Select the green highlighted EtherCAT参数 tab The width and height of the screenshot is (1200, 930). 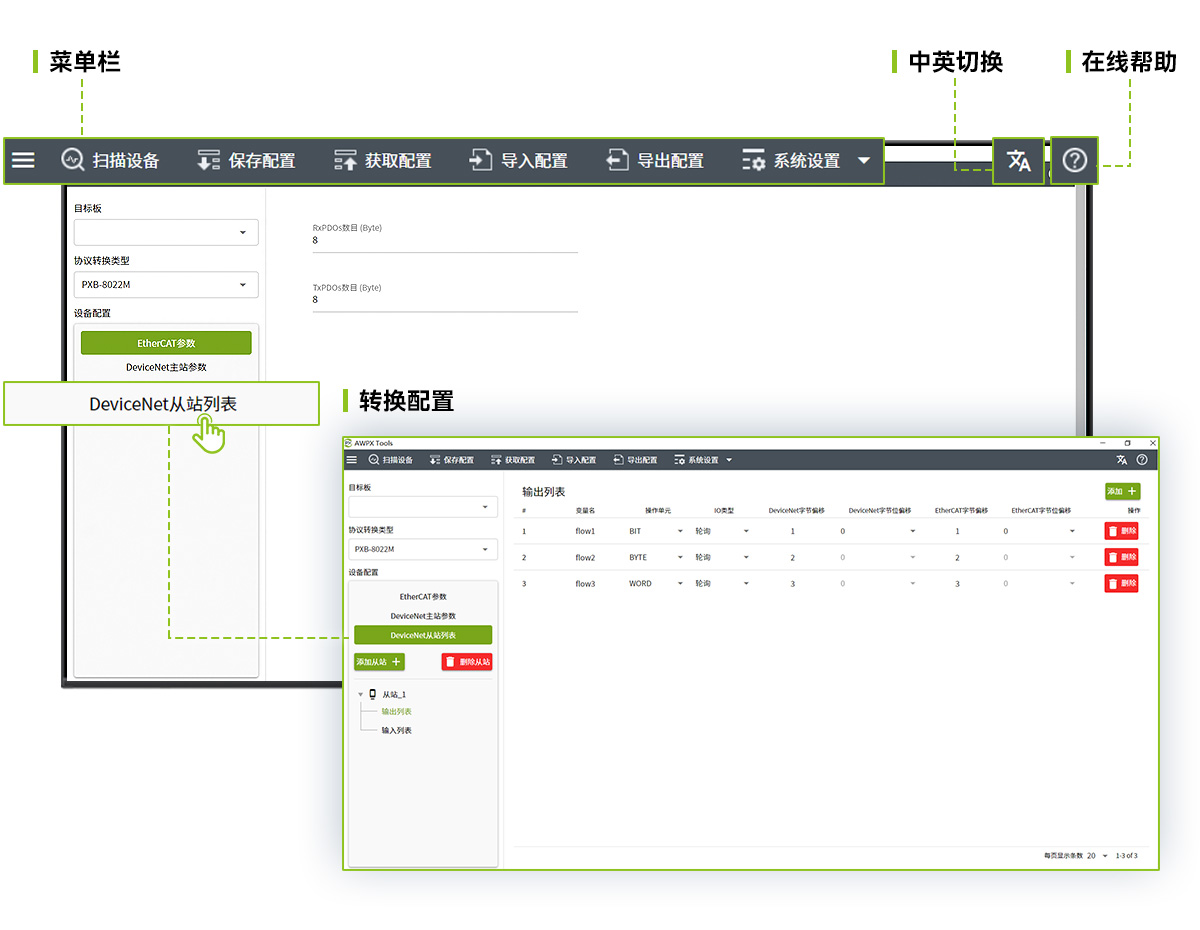166,343
